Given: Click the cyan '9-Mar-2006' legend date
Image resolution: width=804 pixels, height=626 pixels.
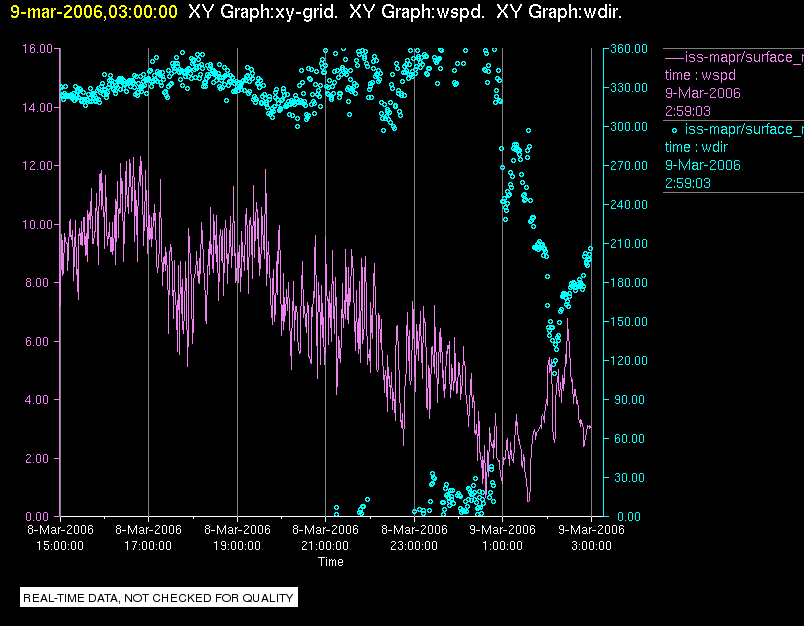Looking at the screenshot, I should 702,165.
